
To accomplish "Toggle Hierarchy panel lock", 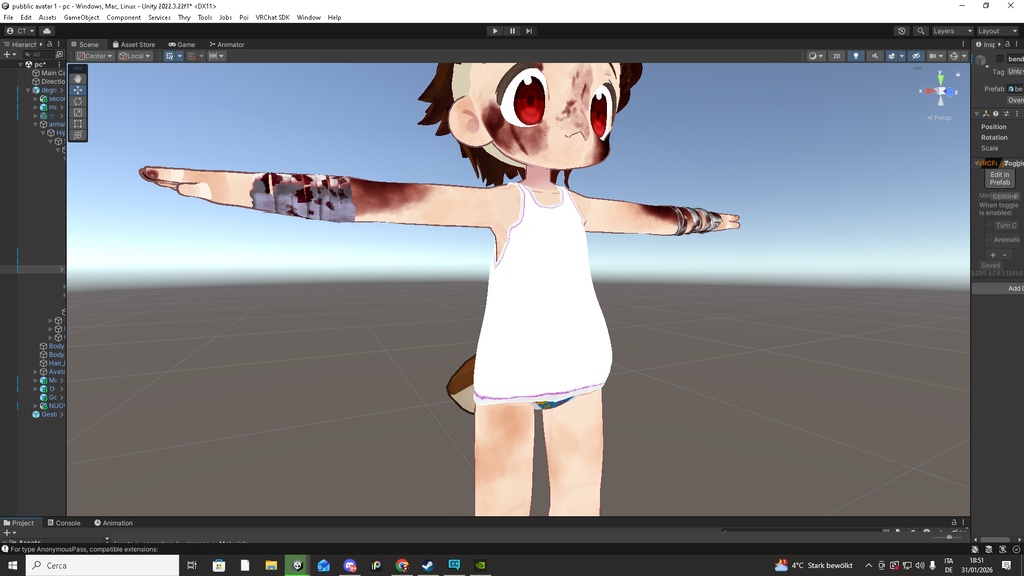I will coord(49,44).
